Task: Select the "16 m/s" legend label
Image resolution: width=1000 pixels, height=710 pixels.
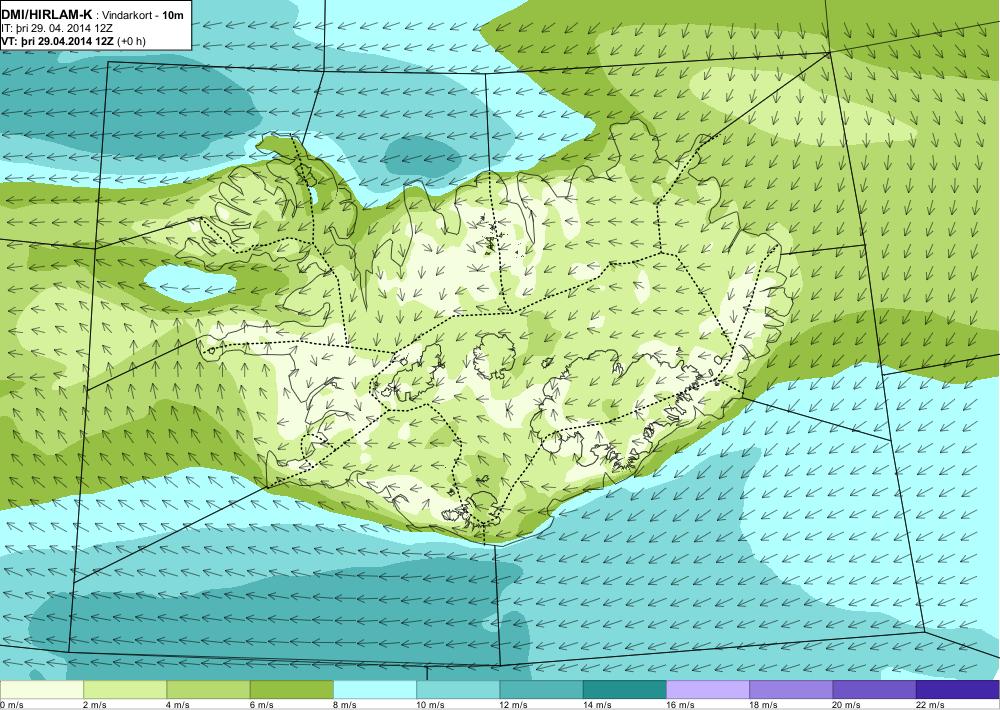Action: coord(680,705)
